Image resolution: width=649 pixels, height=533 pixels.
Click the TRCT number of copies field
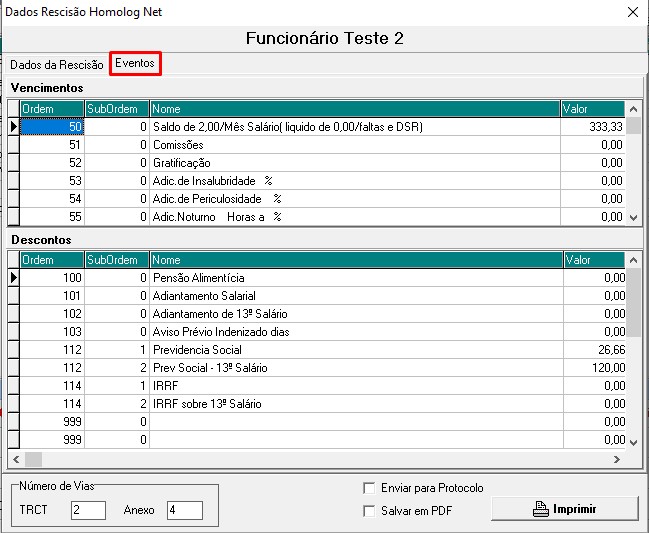pyautogui.click(x=88, y=510)
